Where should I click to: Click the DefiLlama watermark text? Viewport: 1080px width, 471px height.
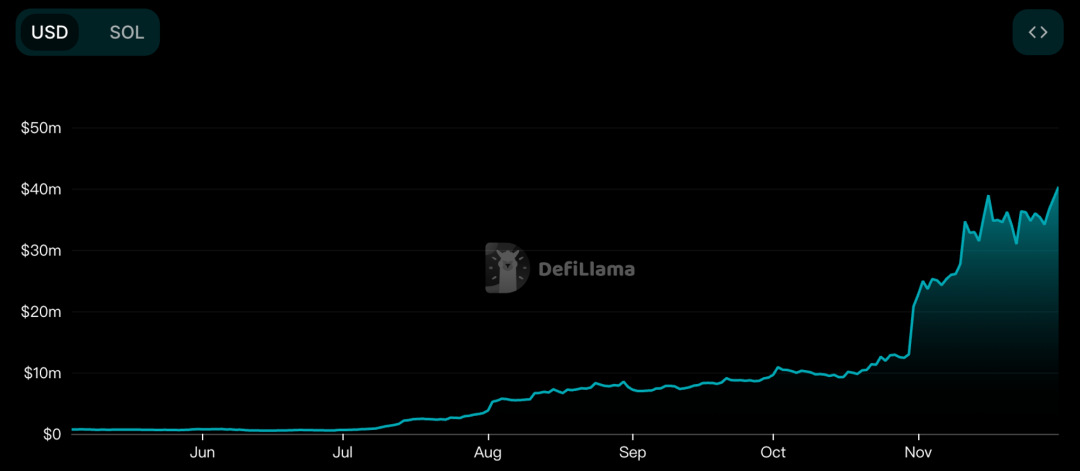pos(586,269)
